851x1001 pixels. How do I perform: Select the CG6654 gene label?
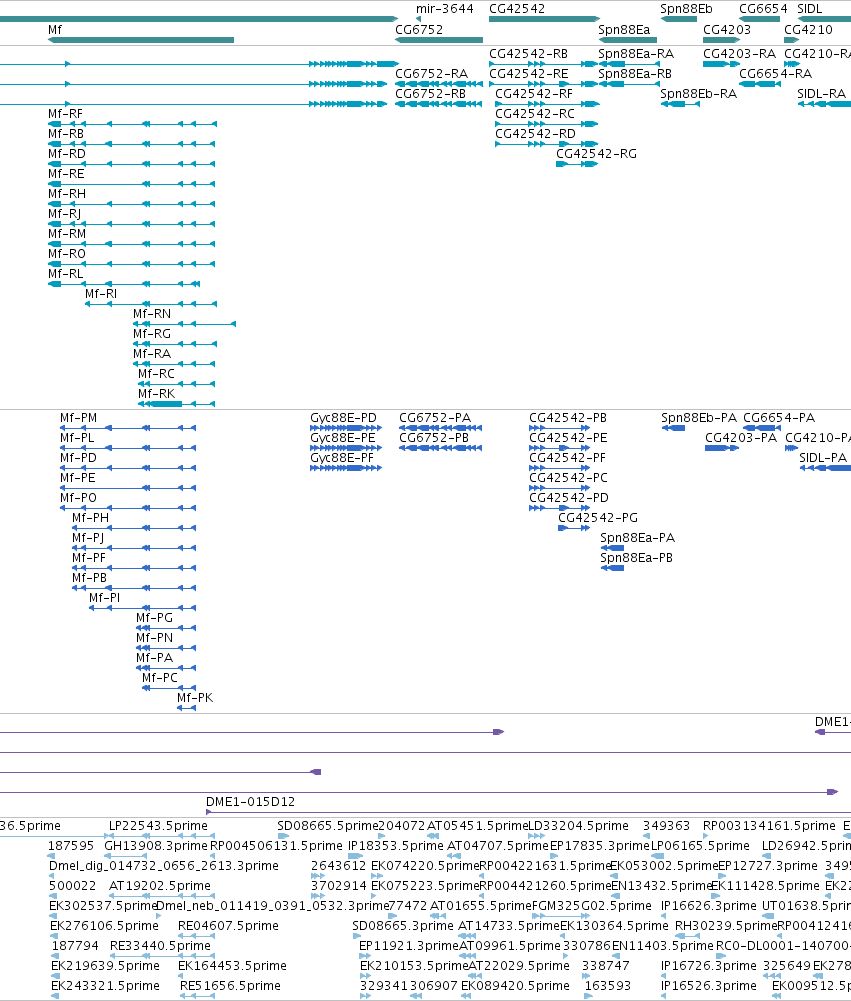click(763, 9)
